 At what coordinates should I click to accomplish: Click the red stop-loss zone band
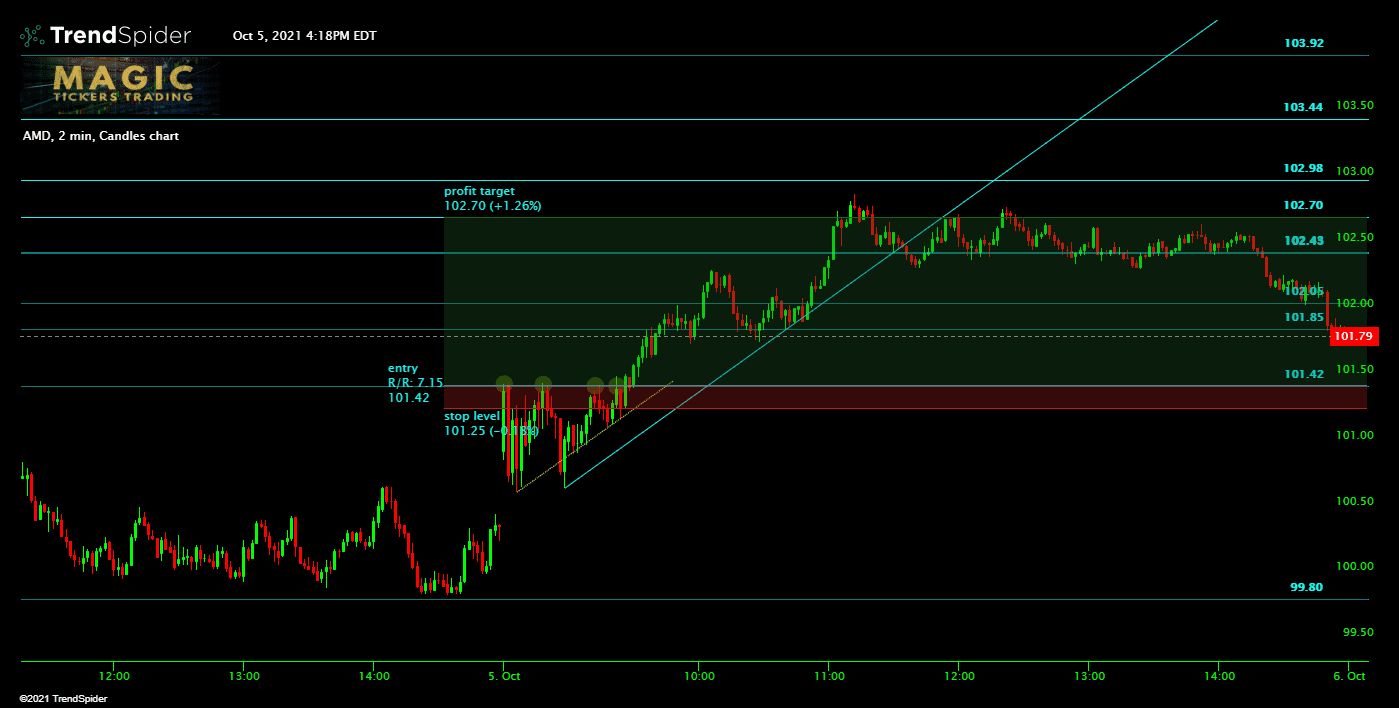click(x=900, y=397)
